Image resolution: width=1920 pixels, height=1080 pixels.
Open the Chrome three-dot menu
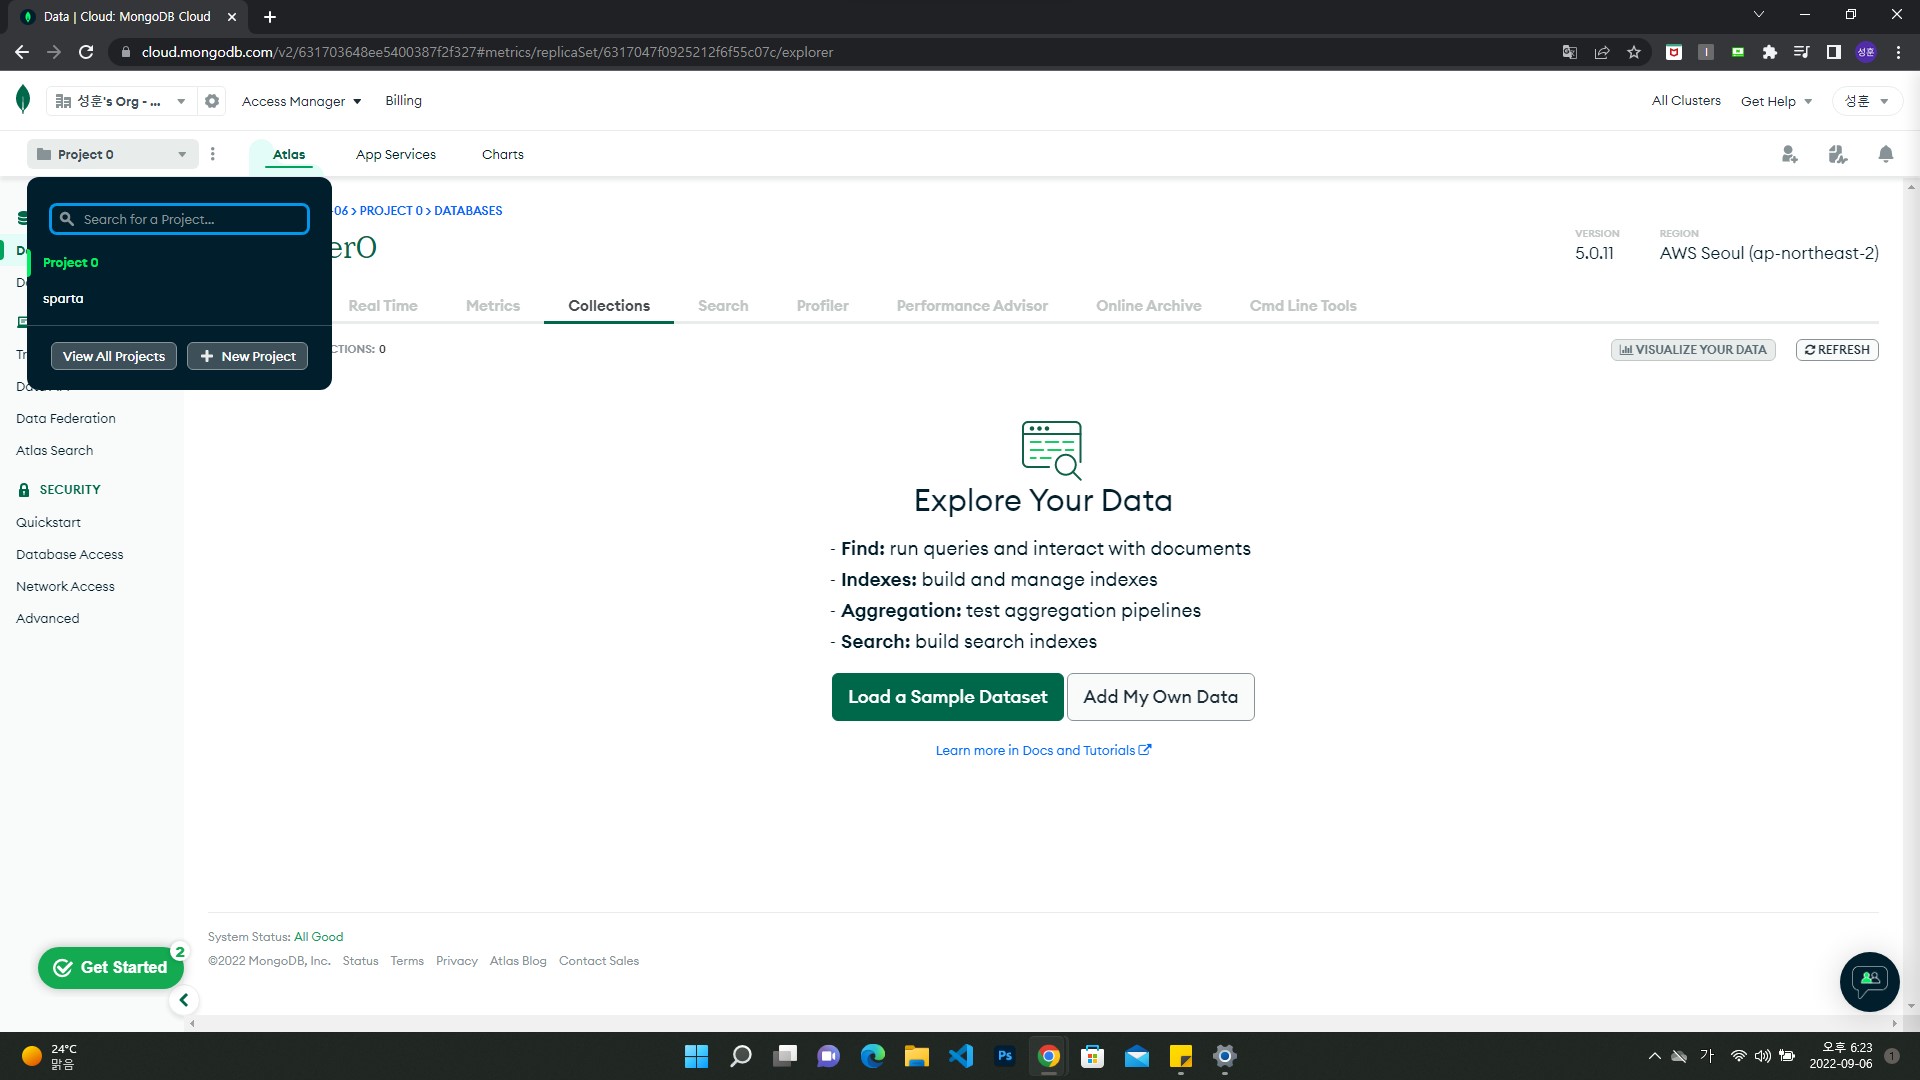click(1898, 52)
